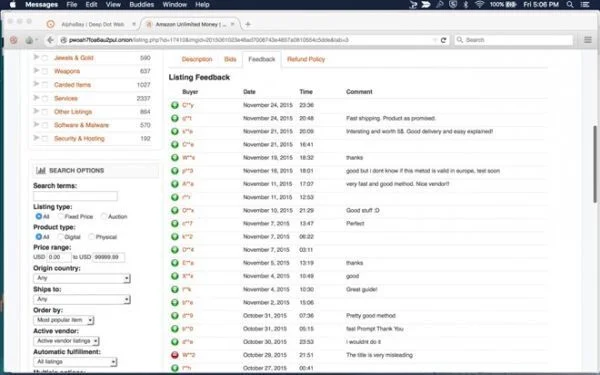Select Auction listing type radio
This screenshot has height=375, width=600.
(104, 217)
